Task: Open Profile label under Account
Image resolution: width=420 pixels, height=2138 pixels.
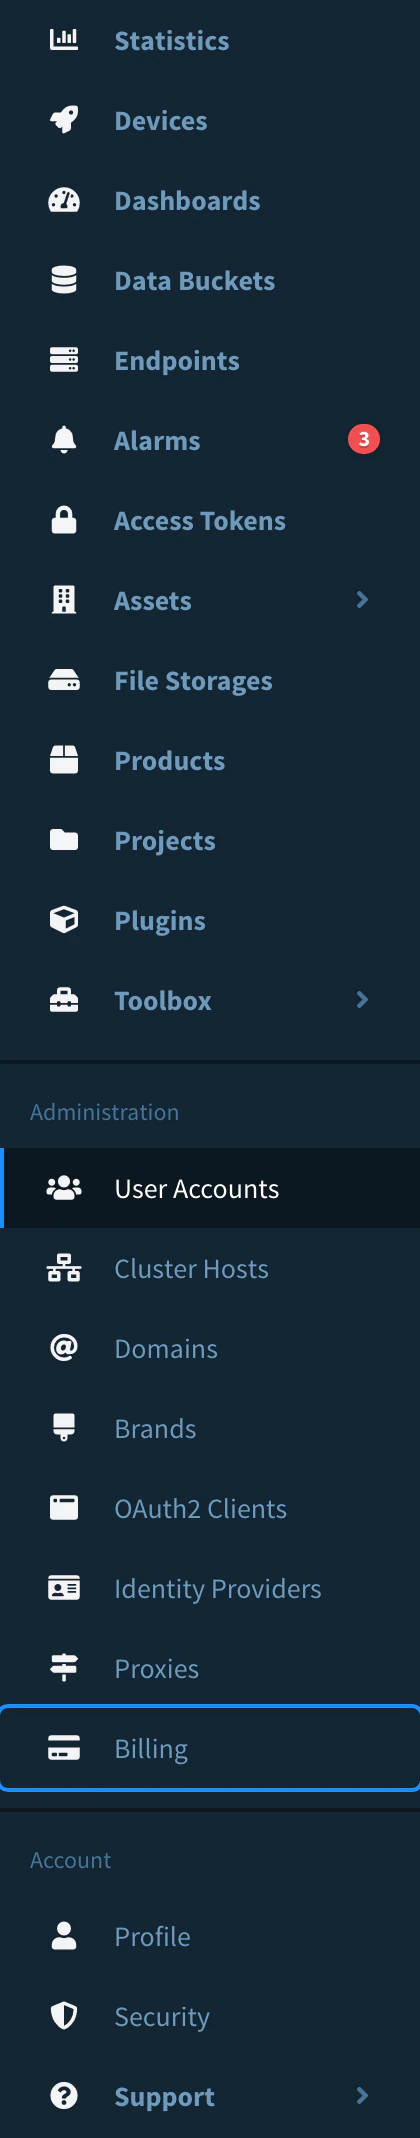Action: click(152, 1937)
